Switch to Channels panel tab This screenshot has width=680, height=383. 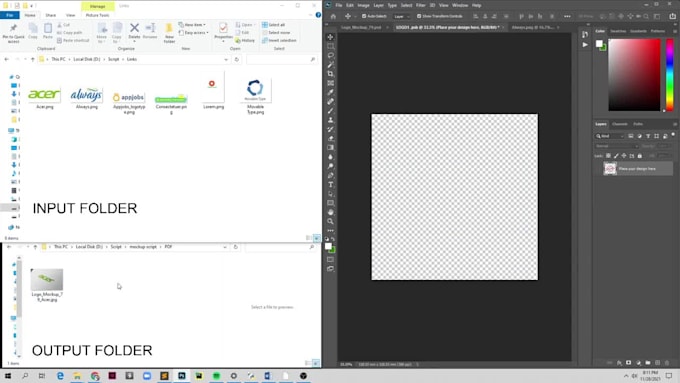click(x=620, y=124)
